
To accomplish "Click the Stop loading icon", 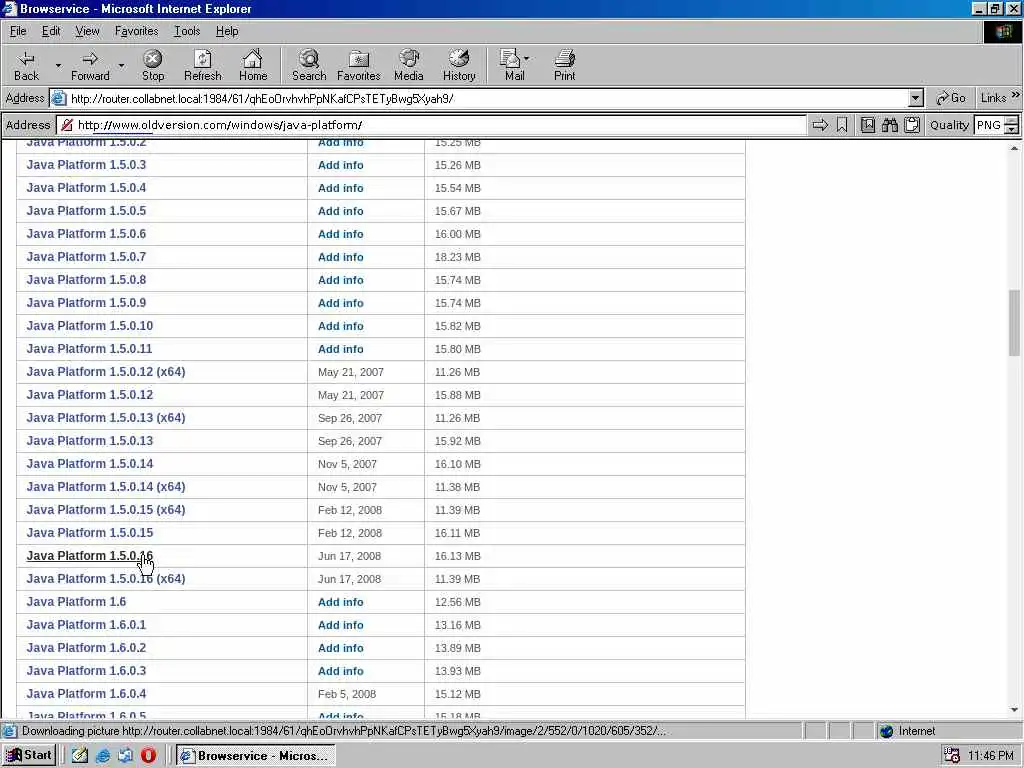I will 153,65.
